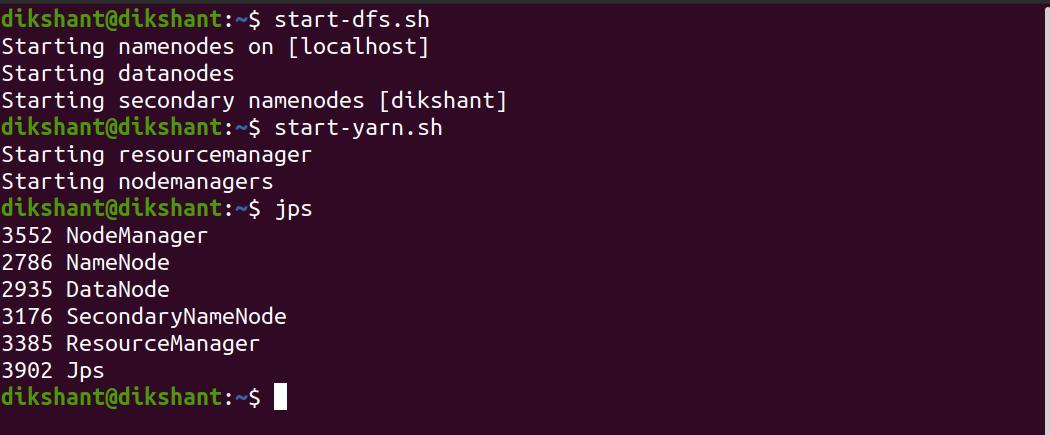This screenshot has width=1050, height=435.
Task: Click 'Starting namenodes on [localhost]' line
Action: coord(215,46)
